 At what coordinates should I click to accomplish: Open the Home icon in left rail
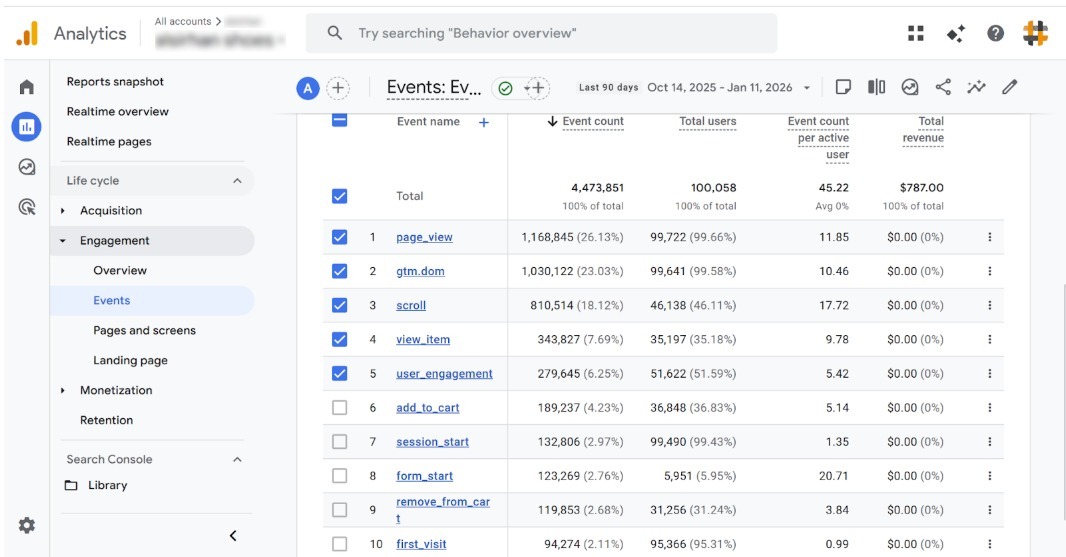(27, 87)
